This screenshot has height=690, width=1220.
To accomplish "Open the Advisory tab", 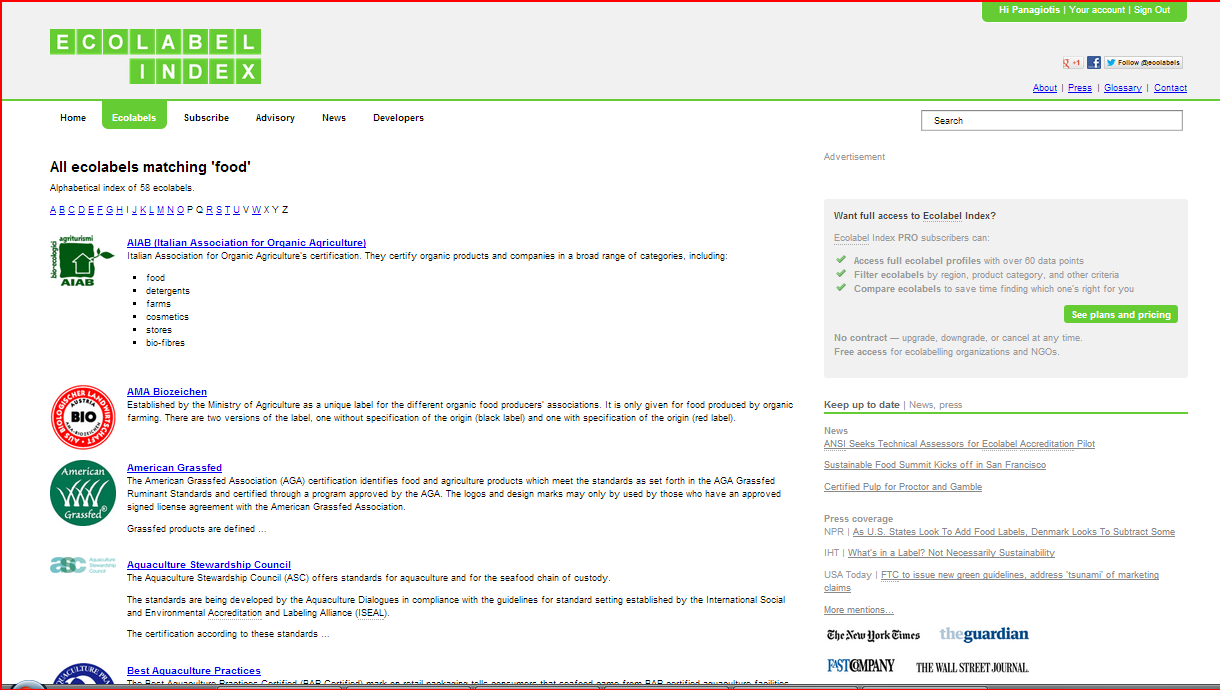I will (x=275, y=118).
